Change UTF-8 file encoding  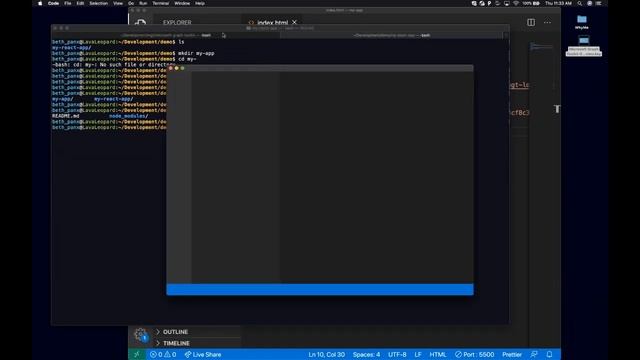pyautogui.click(x=397, y=354)
